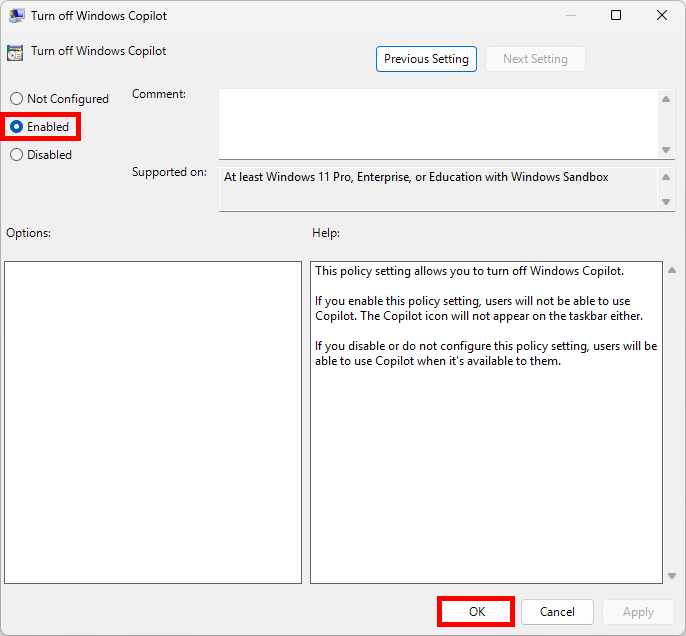Click the empty Options pane
The image size is (686, 636).
point(153,422)
